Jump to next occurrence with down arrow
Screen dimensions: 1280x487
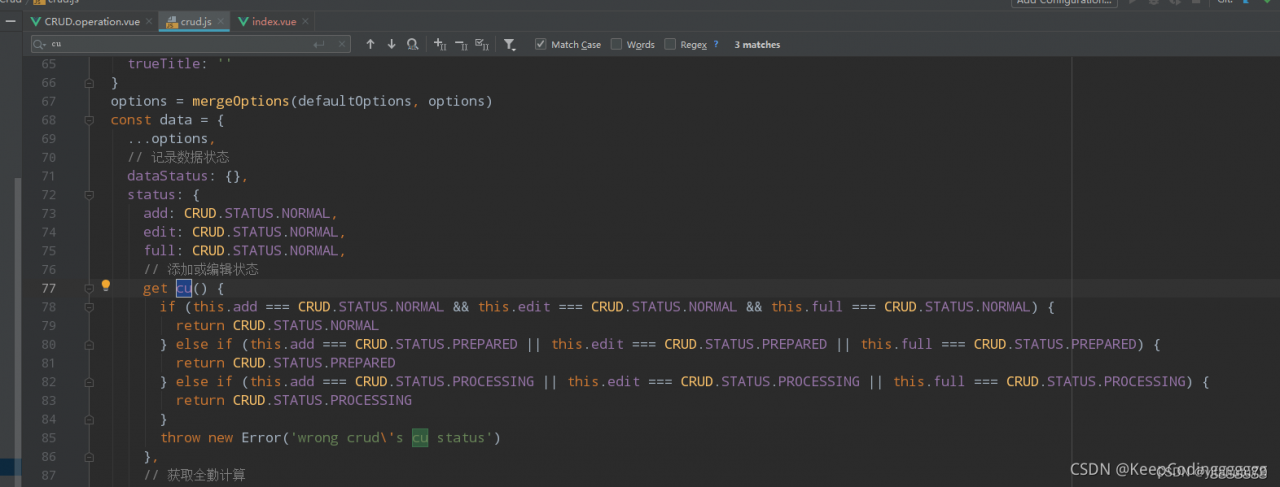pyautogui.click(x=391, y=44)
